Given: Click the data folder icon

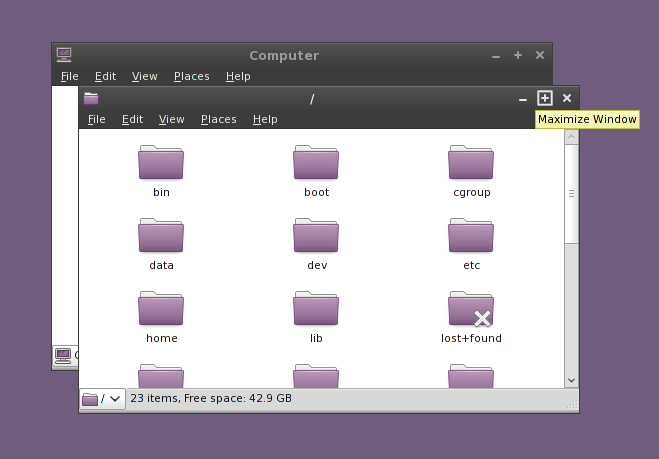Looking at the screenshot, I should point(161,235).
